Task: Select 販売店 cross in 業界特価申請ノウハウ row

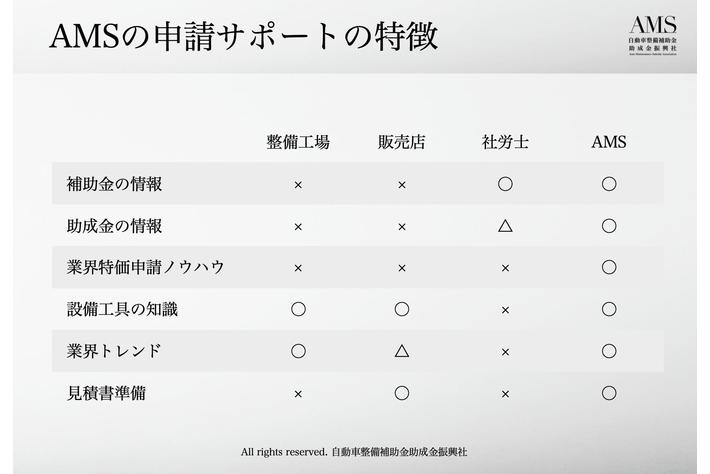Action: tap(401, 268)
